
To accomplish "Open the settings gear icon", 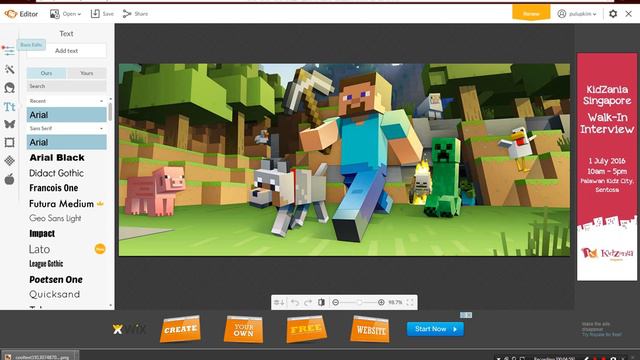I will click(613, 14).
